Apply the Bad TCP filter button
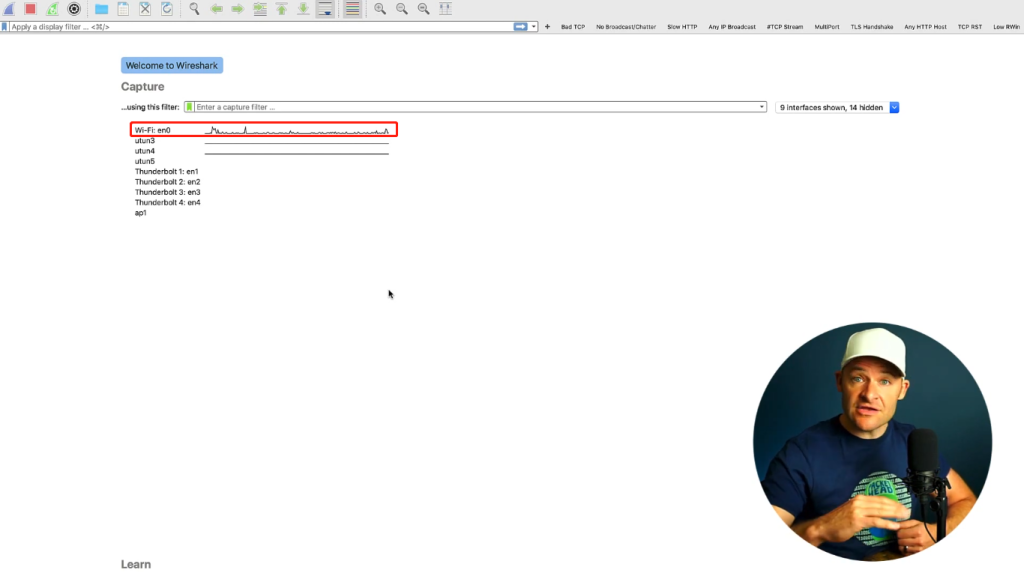Viewport: 1024px width, 573px height. point(573,27)
